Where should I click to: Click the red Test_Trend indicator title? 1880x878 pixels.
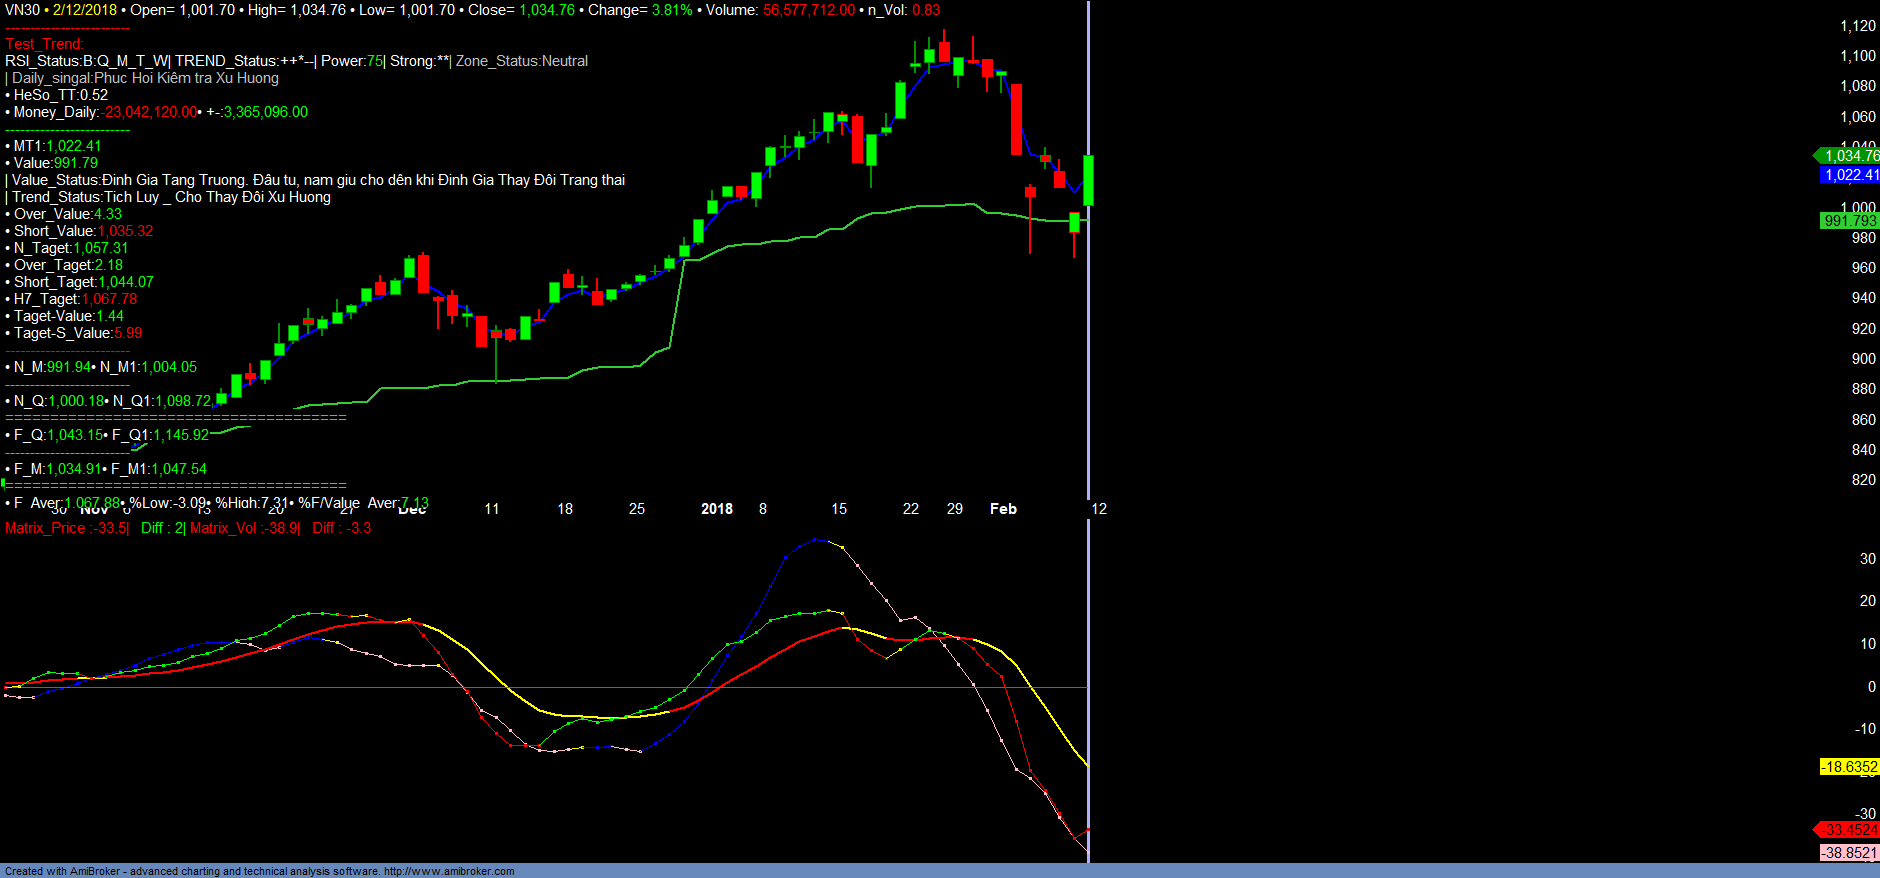click(44, 44)
